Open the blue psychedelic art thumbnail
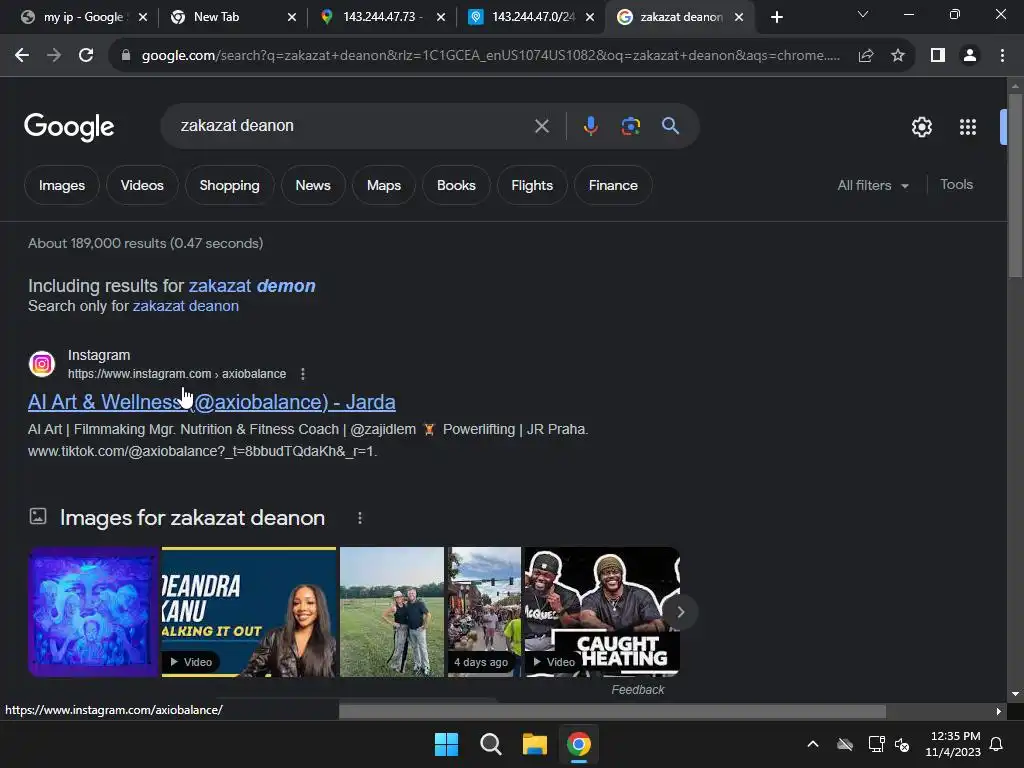The width and height of the screenshot is (1024, 768). pos(93,612)
